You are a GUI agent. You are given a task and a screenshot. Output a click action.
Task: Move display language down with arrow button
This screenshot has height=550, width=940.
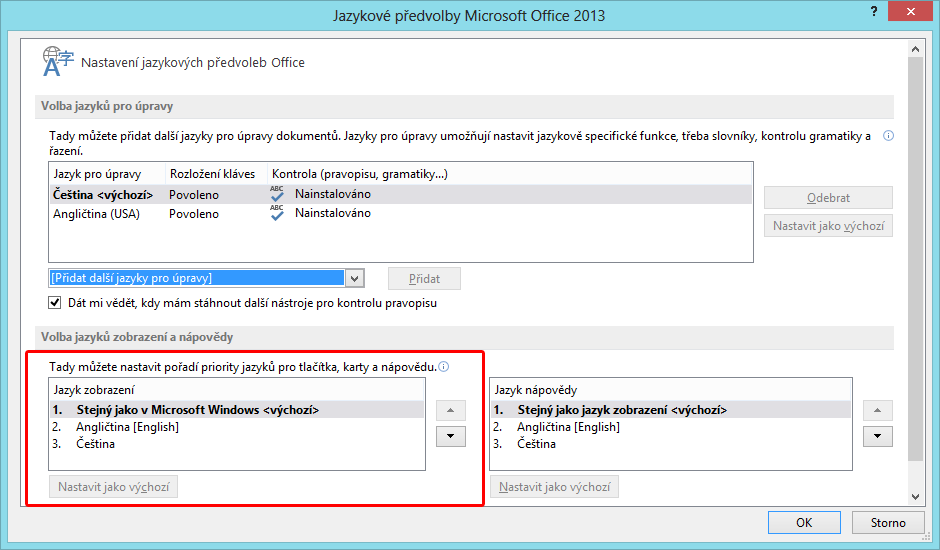tap(451, 436)
